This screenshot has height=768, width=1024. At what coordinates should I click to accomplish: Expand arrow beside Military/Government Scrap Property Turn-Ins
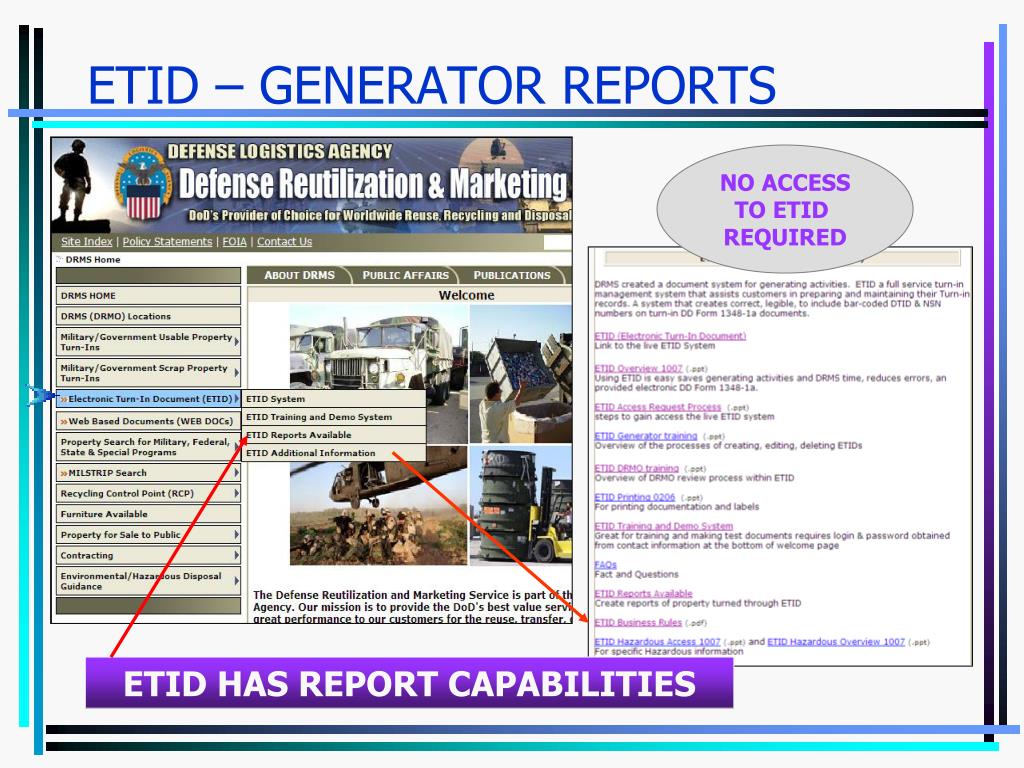coord(236,373)
